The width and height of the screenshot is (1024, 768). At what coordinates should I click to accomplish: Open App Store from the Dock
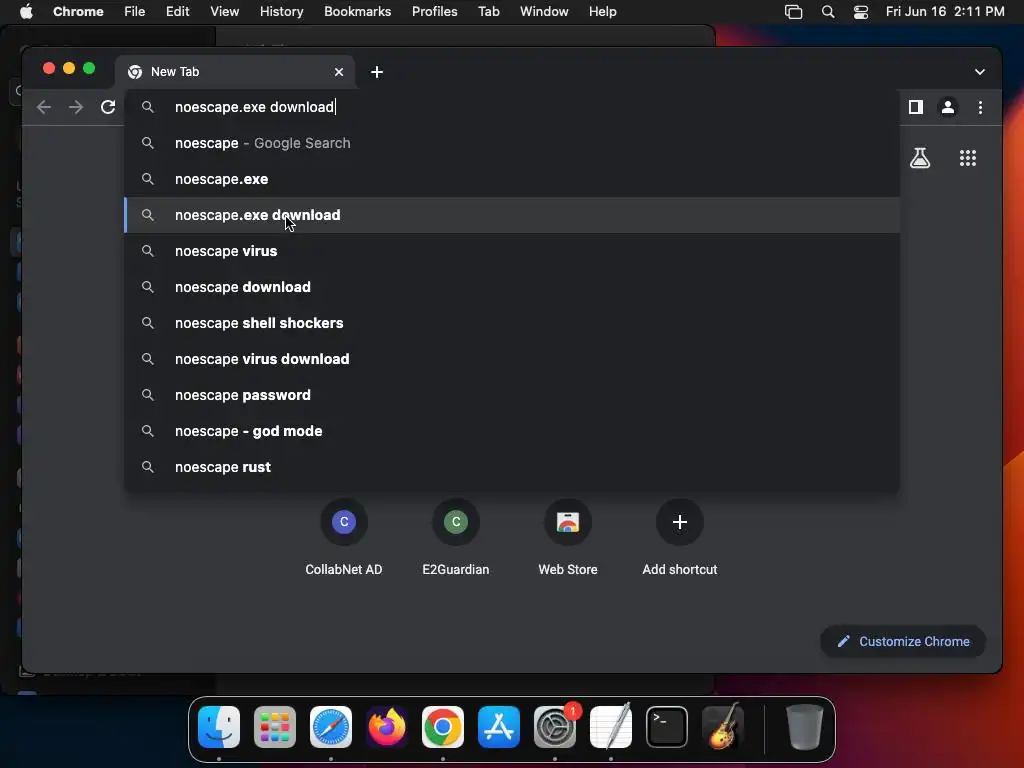click(499, 727)
